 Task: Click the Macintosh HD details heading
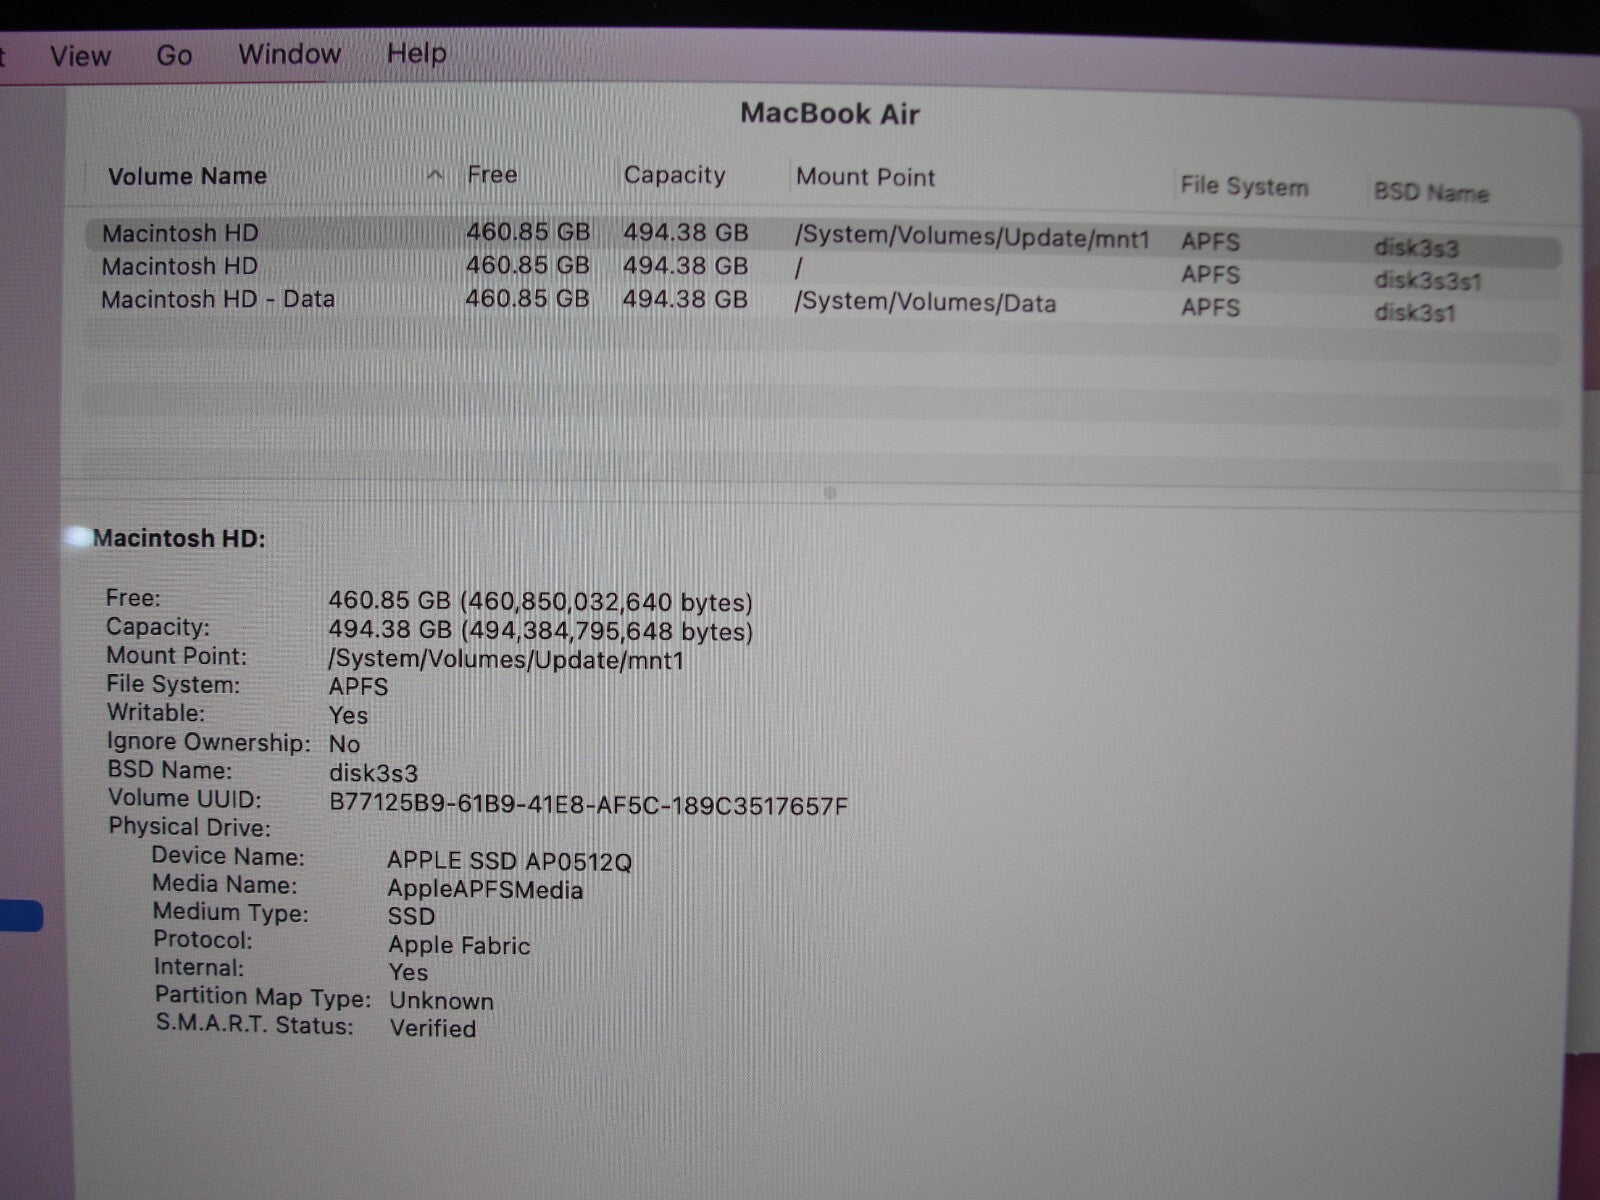179,539
